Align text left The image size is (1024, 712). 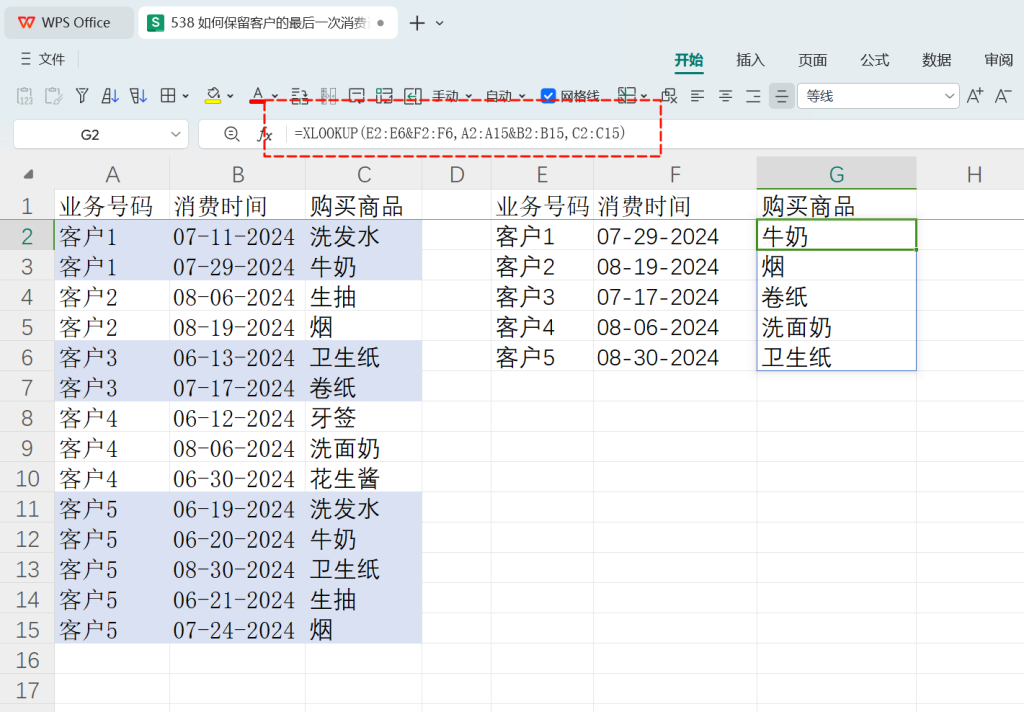(x=697, y=96)
